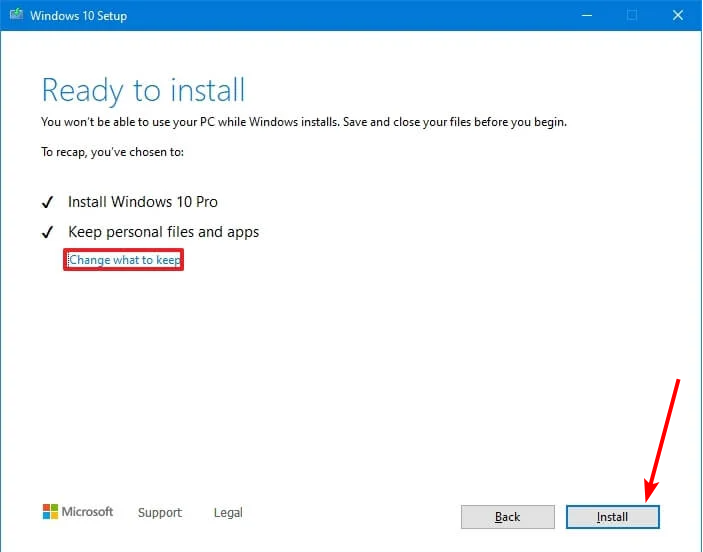Click the 'To recap, you've chosen to:' line
This screenshot has width=703, height=552.
(113, 152)
